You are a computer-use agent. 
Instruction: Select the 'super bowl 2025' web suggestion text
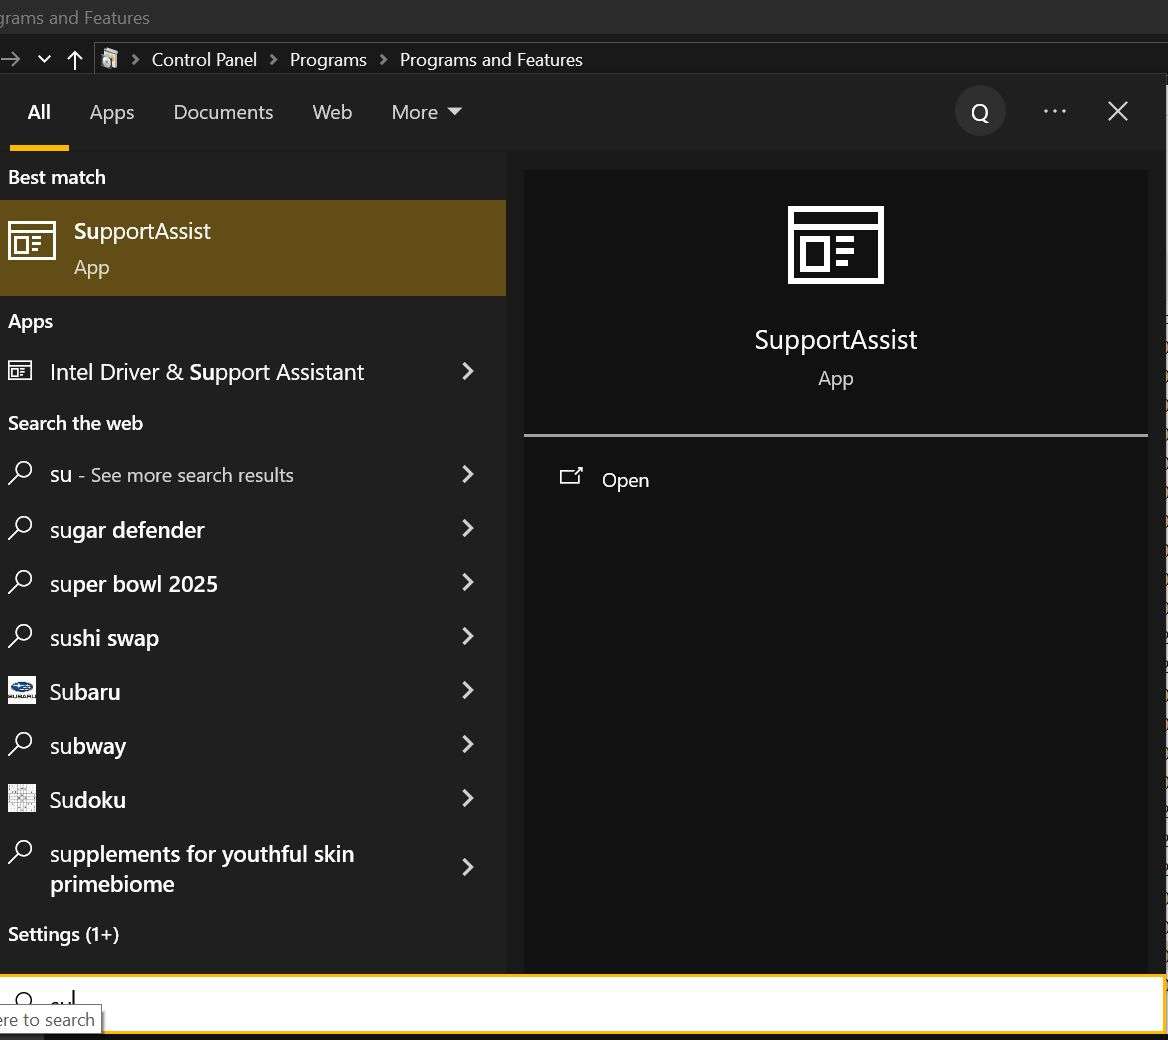click(133, 584)
